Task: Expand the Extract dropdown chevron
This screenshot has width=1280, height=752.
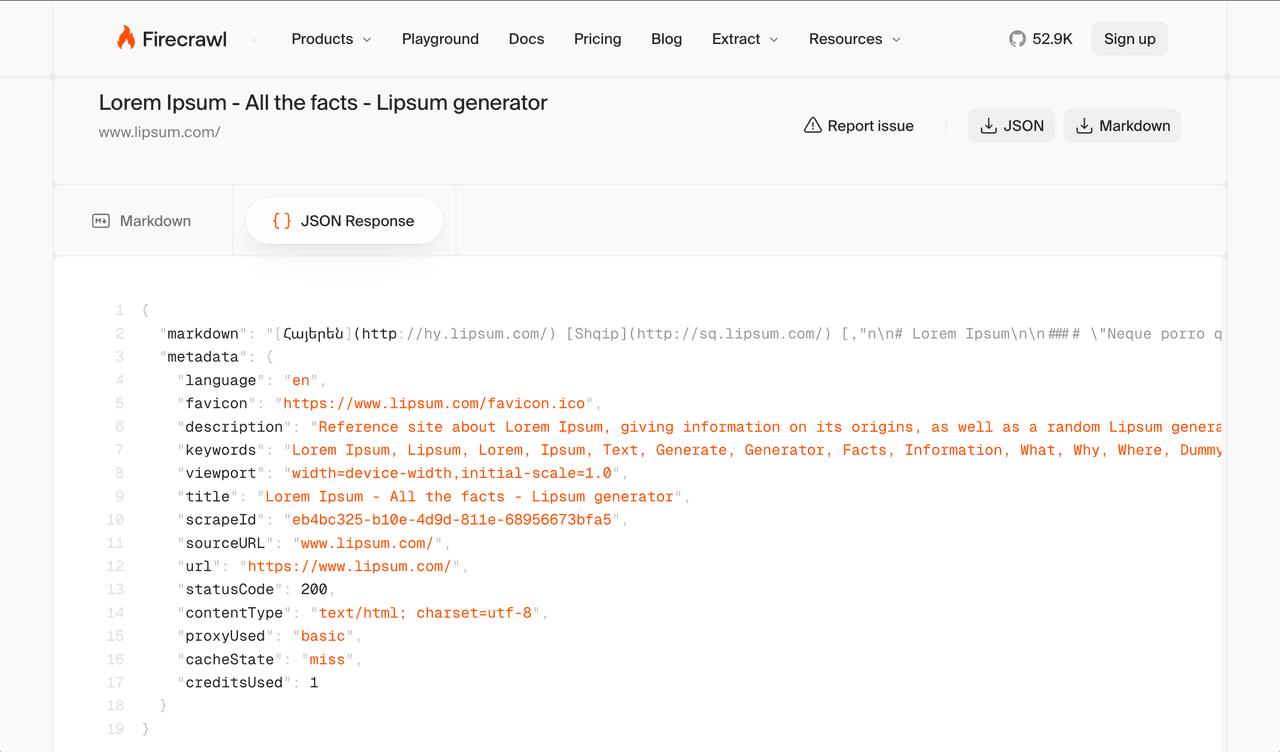Action: pyautogui.click(x=773, y=40)
